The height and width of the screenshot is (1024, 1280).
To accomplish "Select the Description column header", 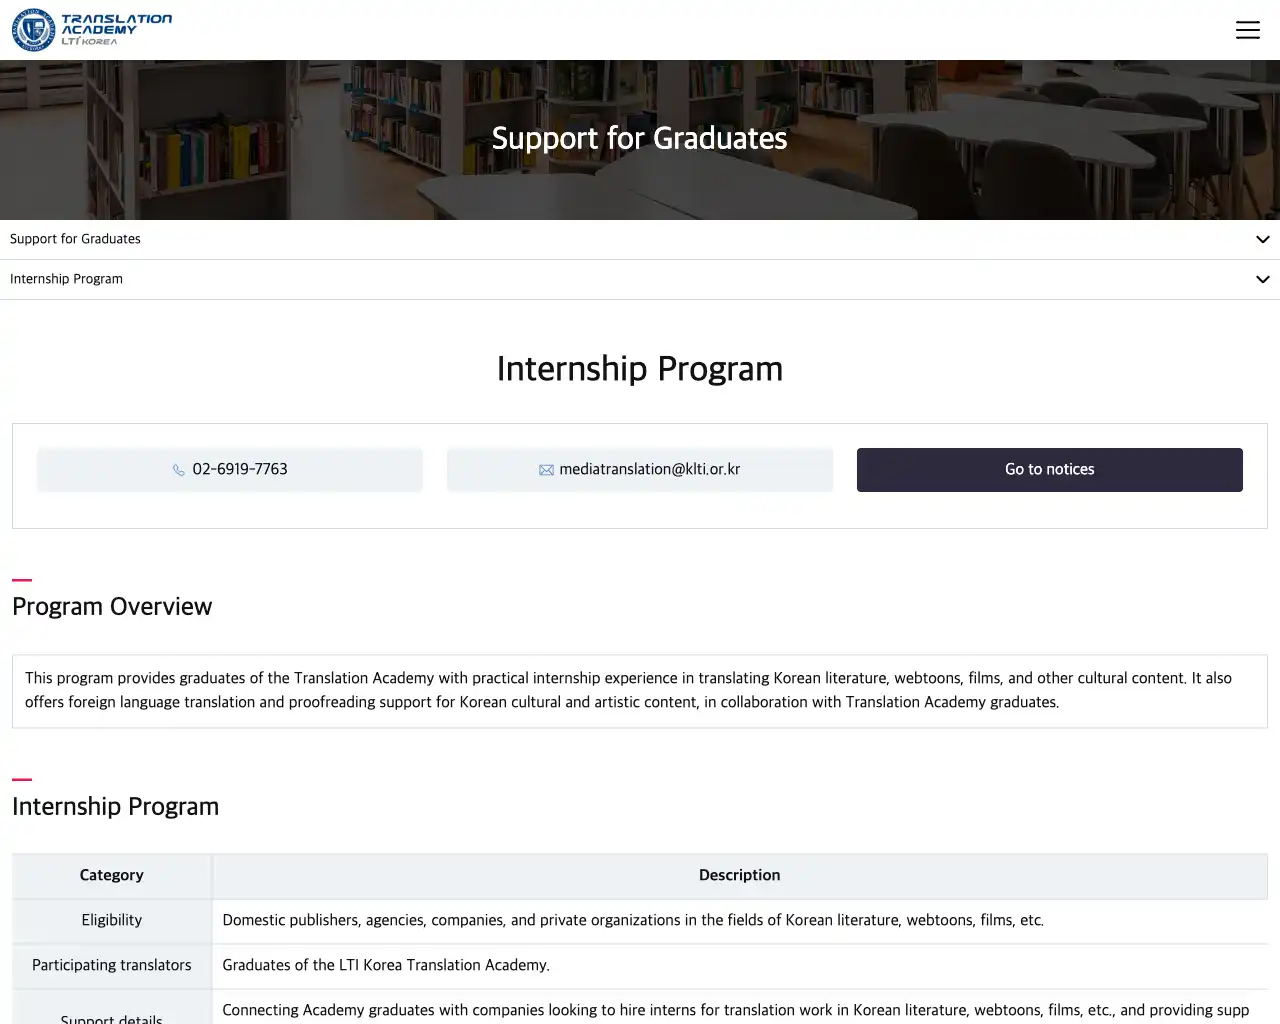I will (739, 875).
